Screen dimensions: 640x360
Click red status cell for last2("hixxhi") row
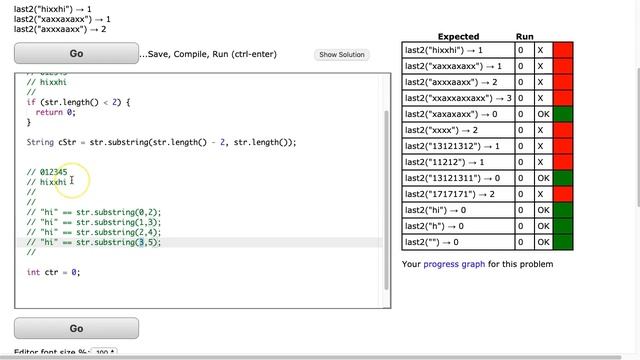563,50
